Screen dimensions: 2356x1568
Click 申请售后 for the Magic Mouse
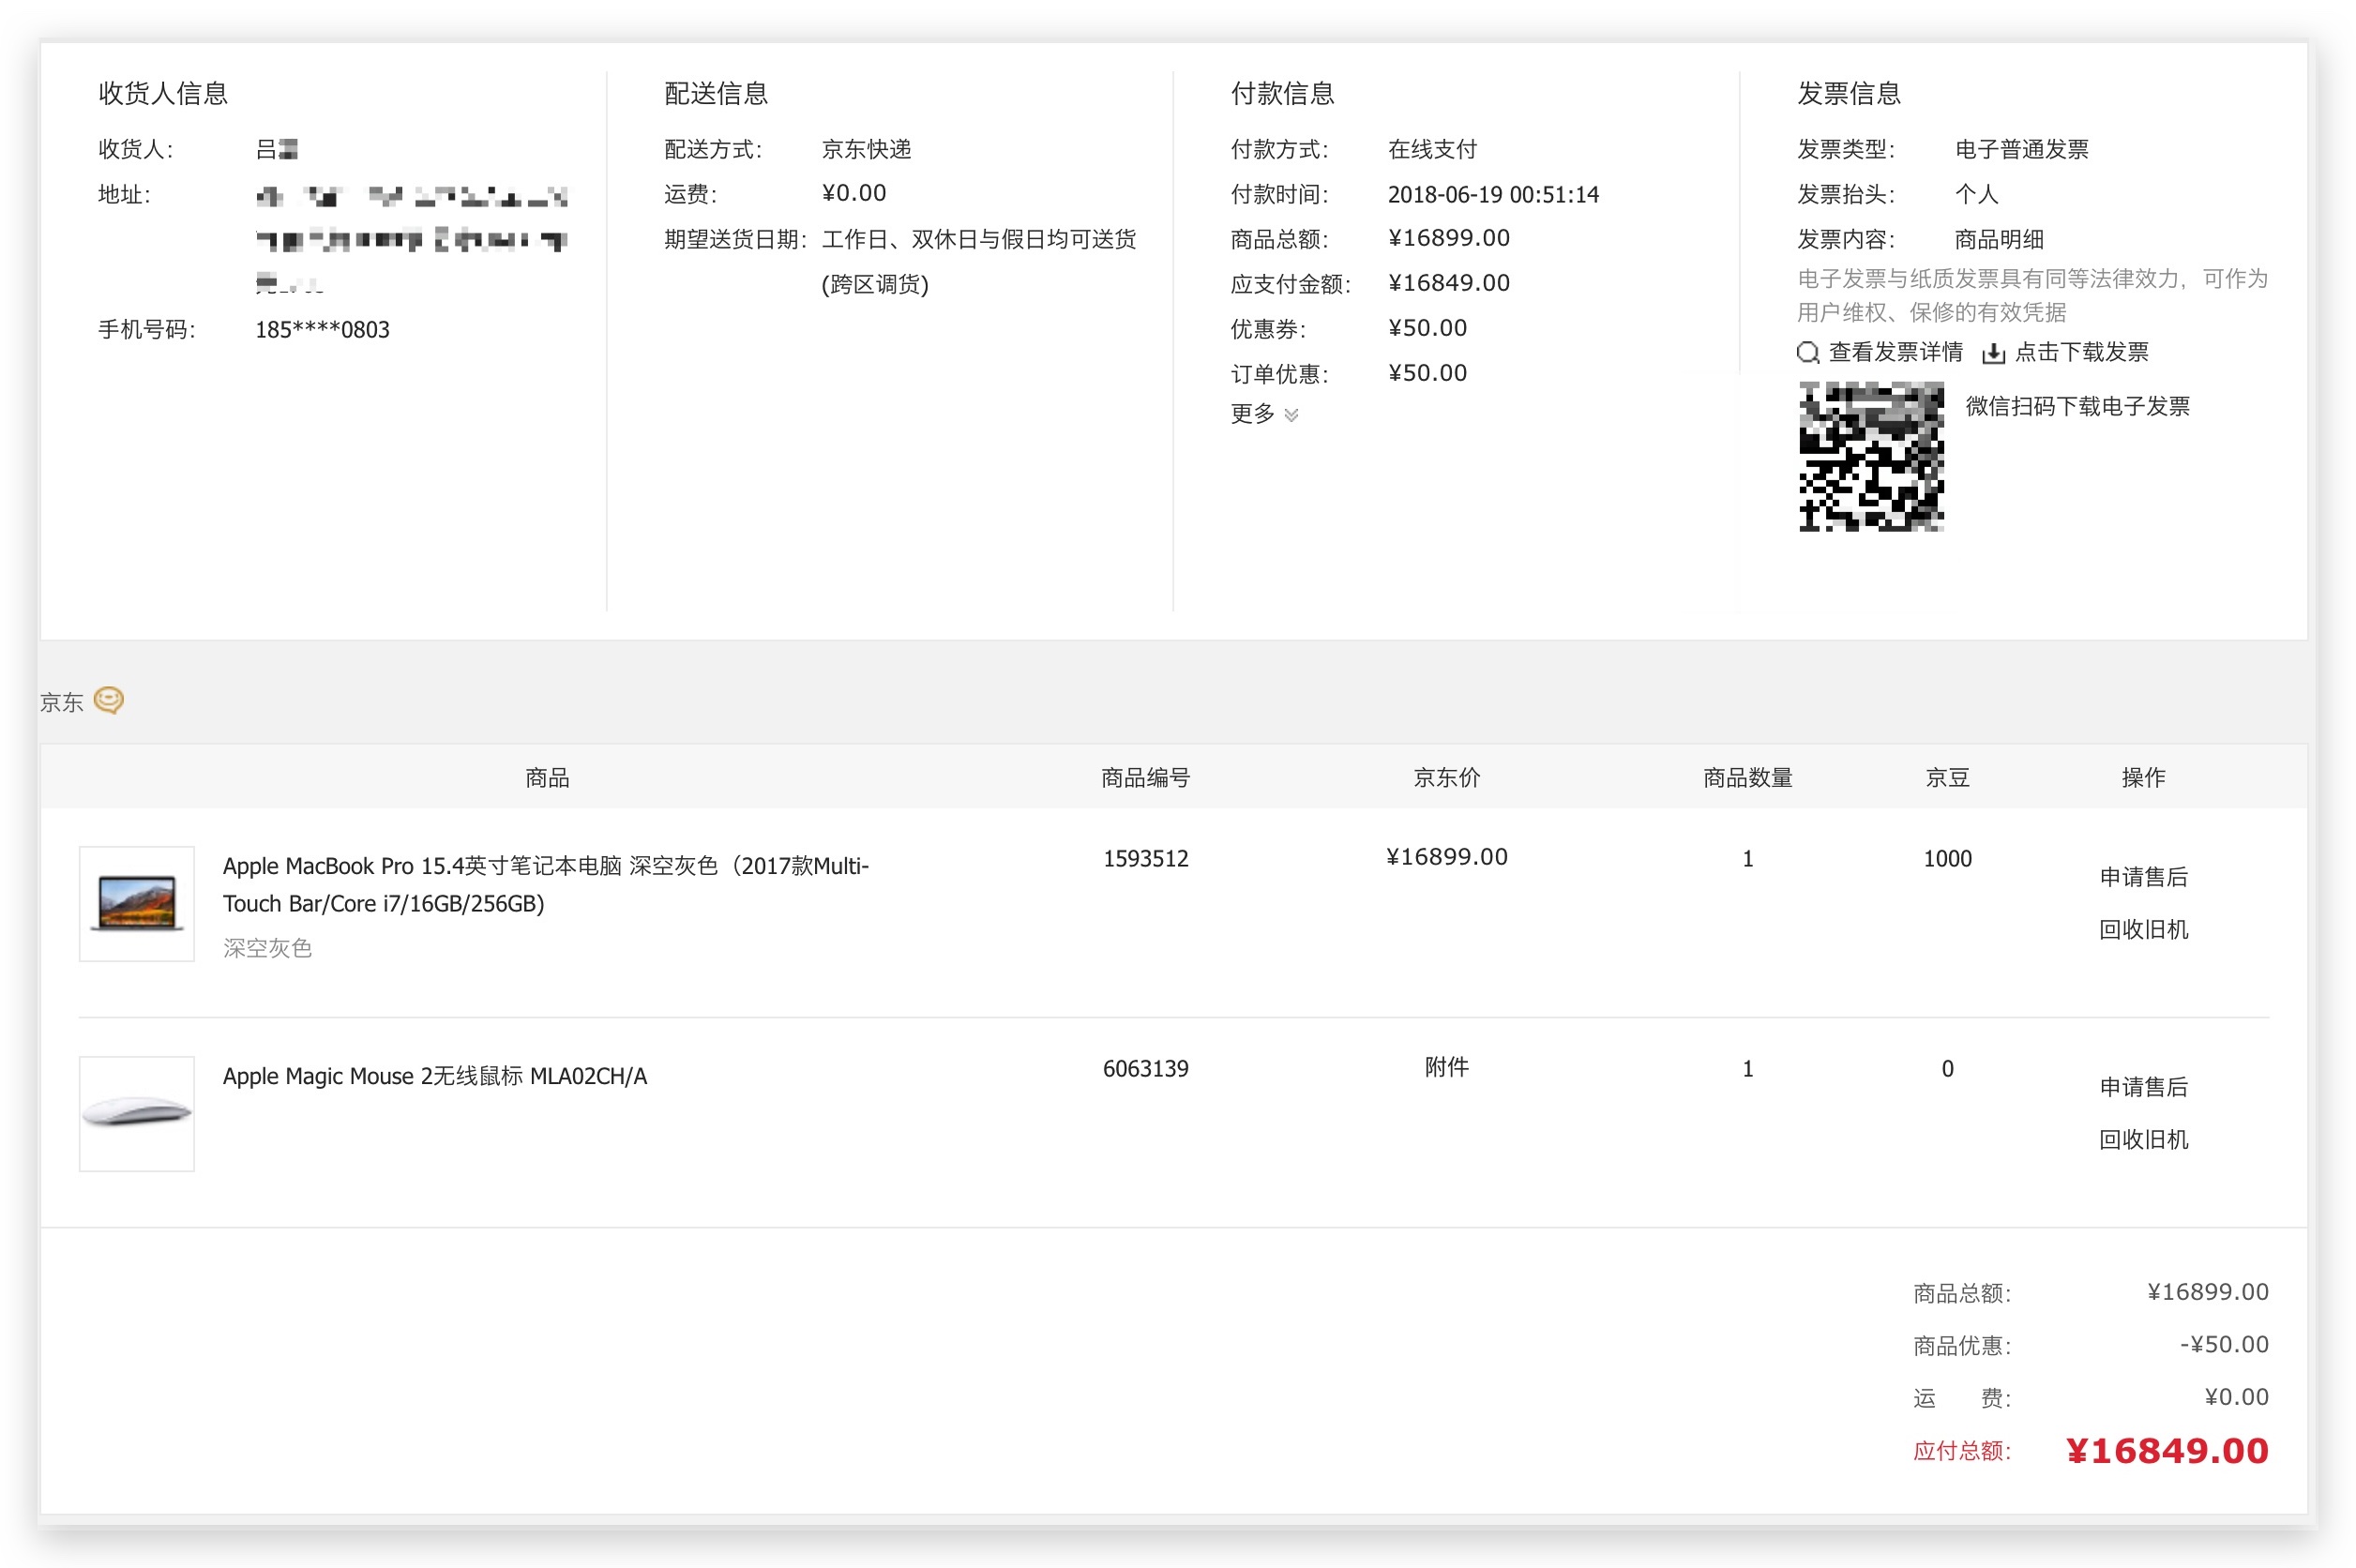click(2142, 1087)
